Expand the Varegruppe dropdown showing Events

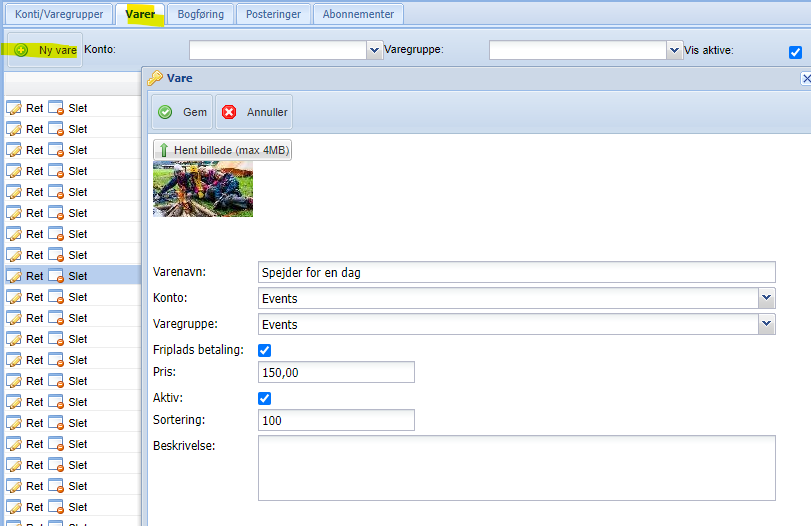coord(766,324)
